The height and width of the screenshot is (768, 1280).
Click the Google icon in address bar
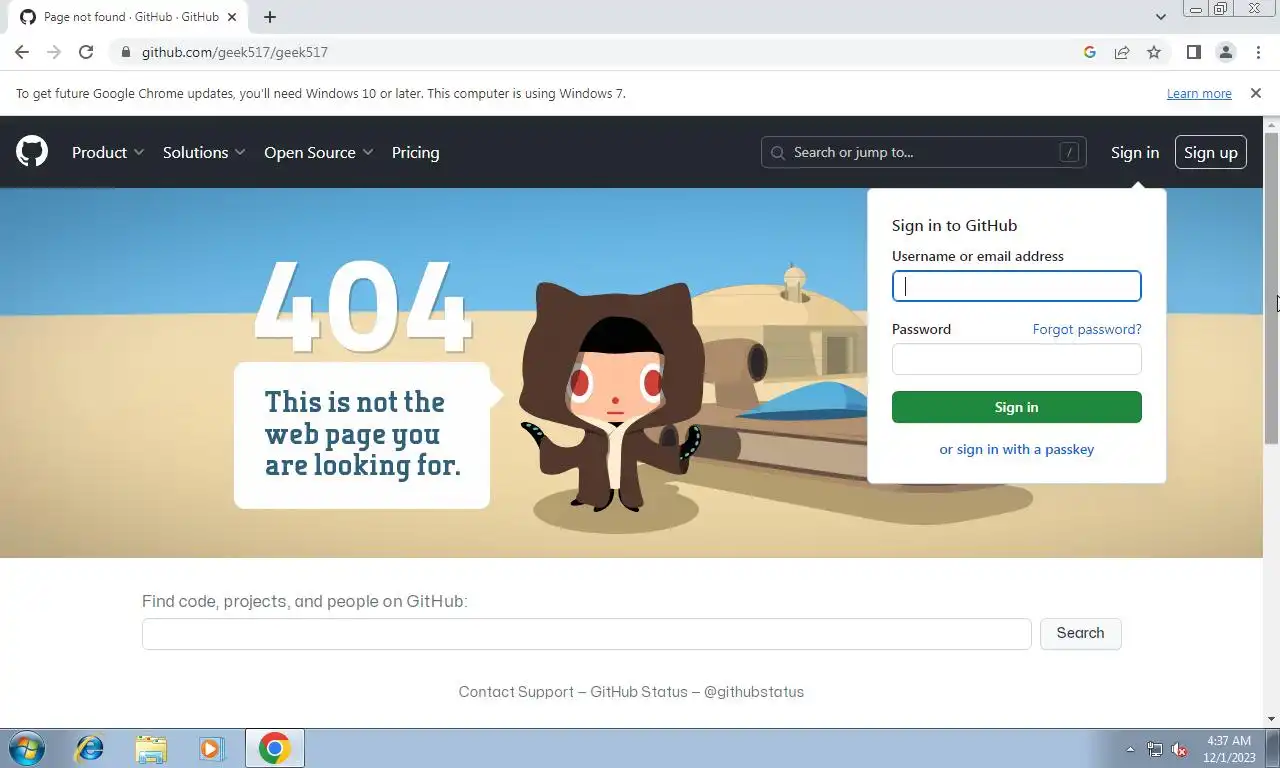click(1090, 52)
